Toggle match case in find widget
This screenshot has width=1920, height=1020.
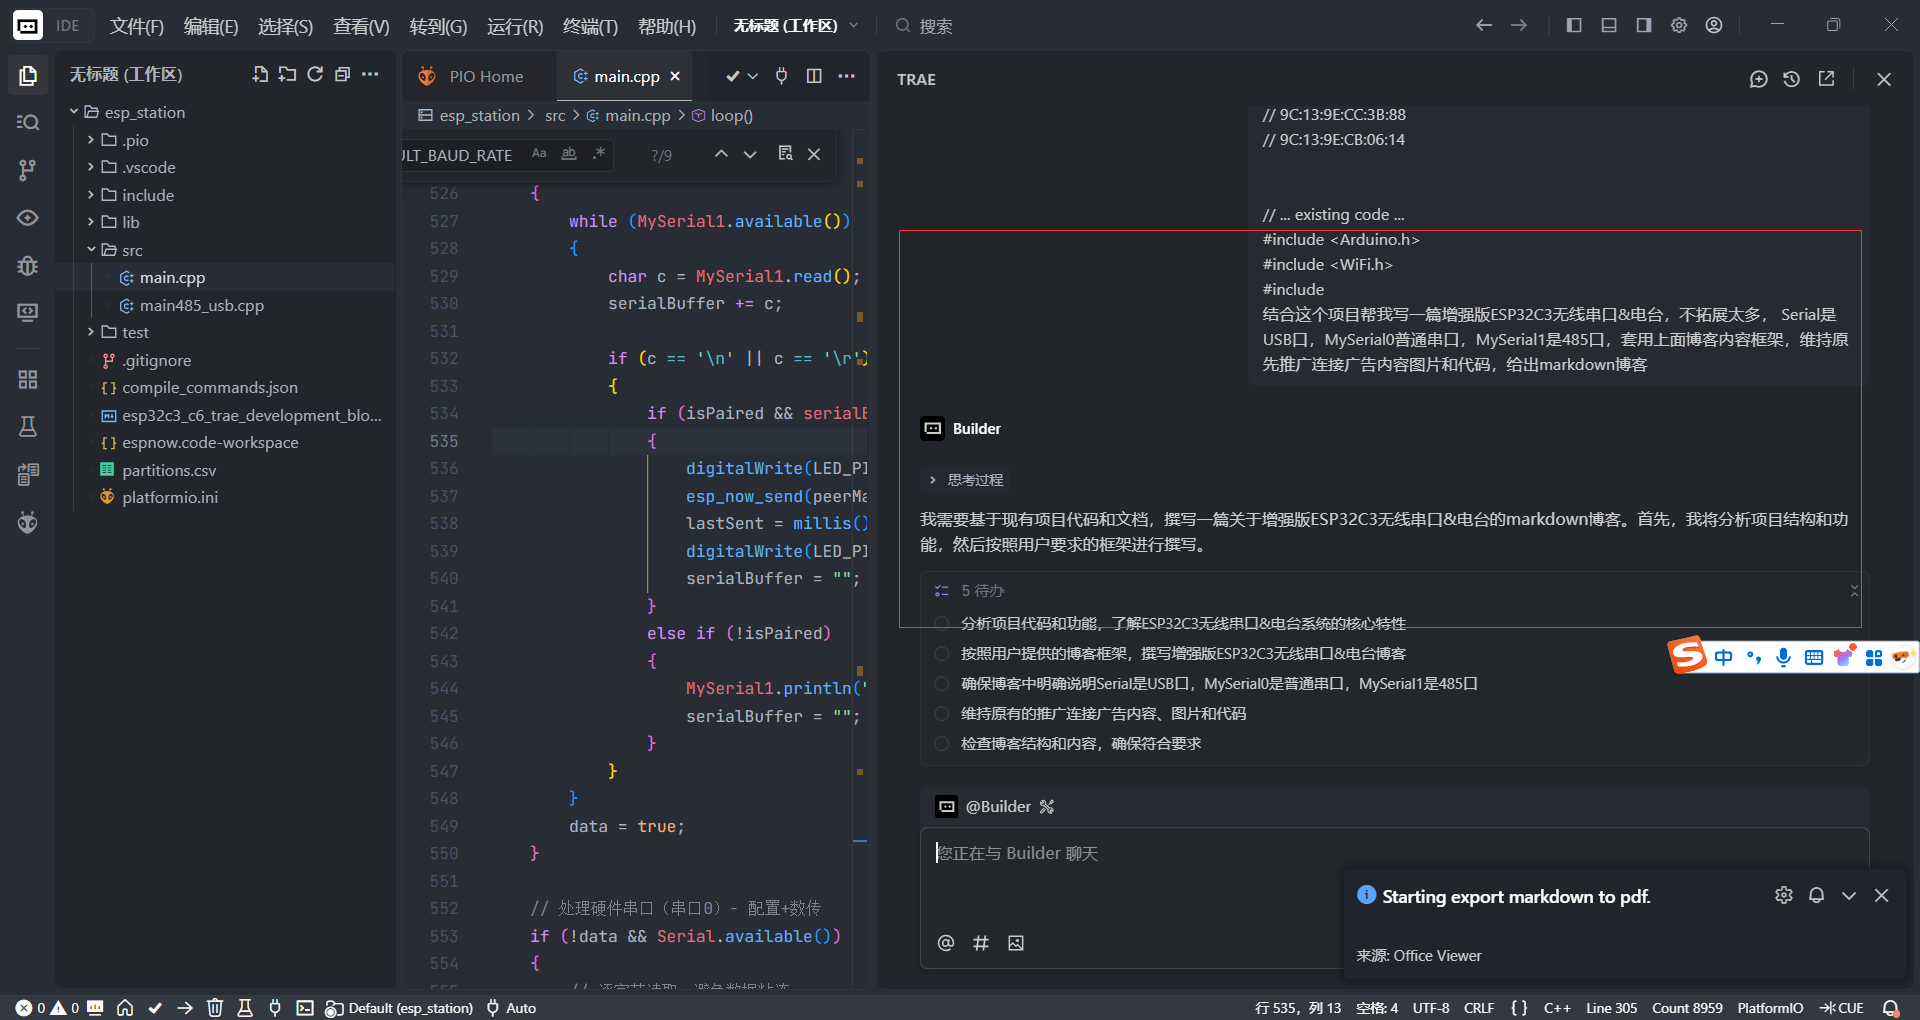coord(539,154)
